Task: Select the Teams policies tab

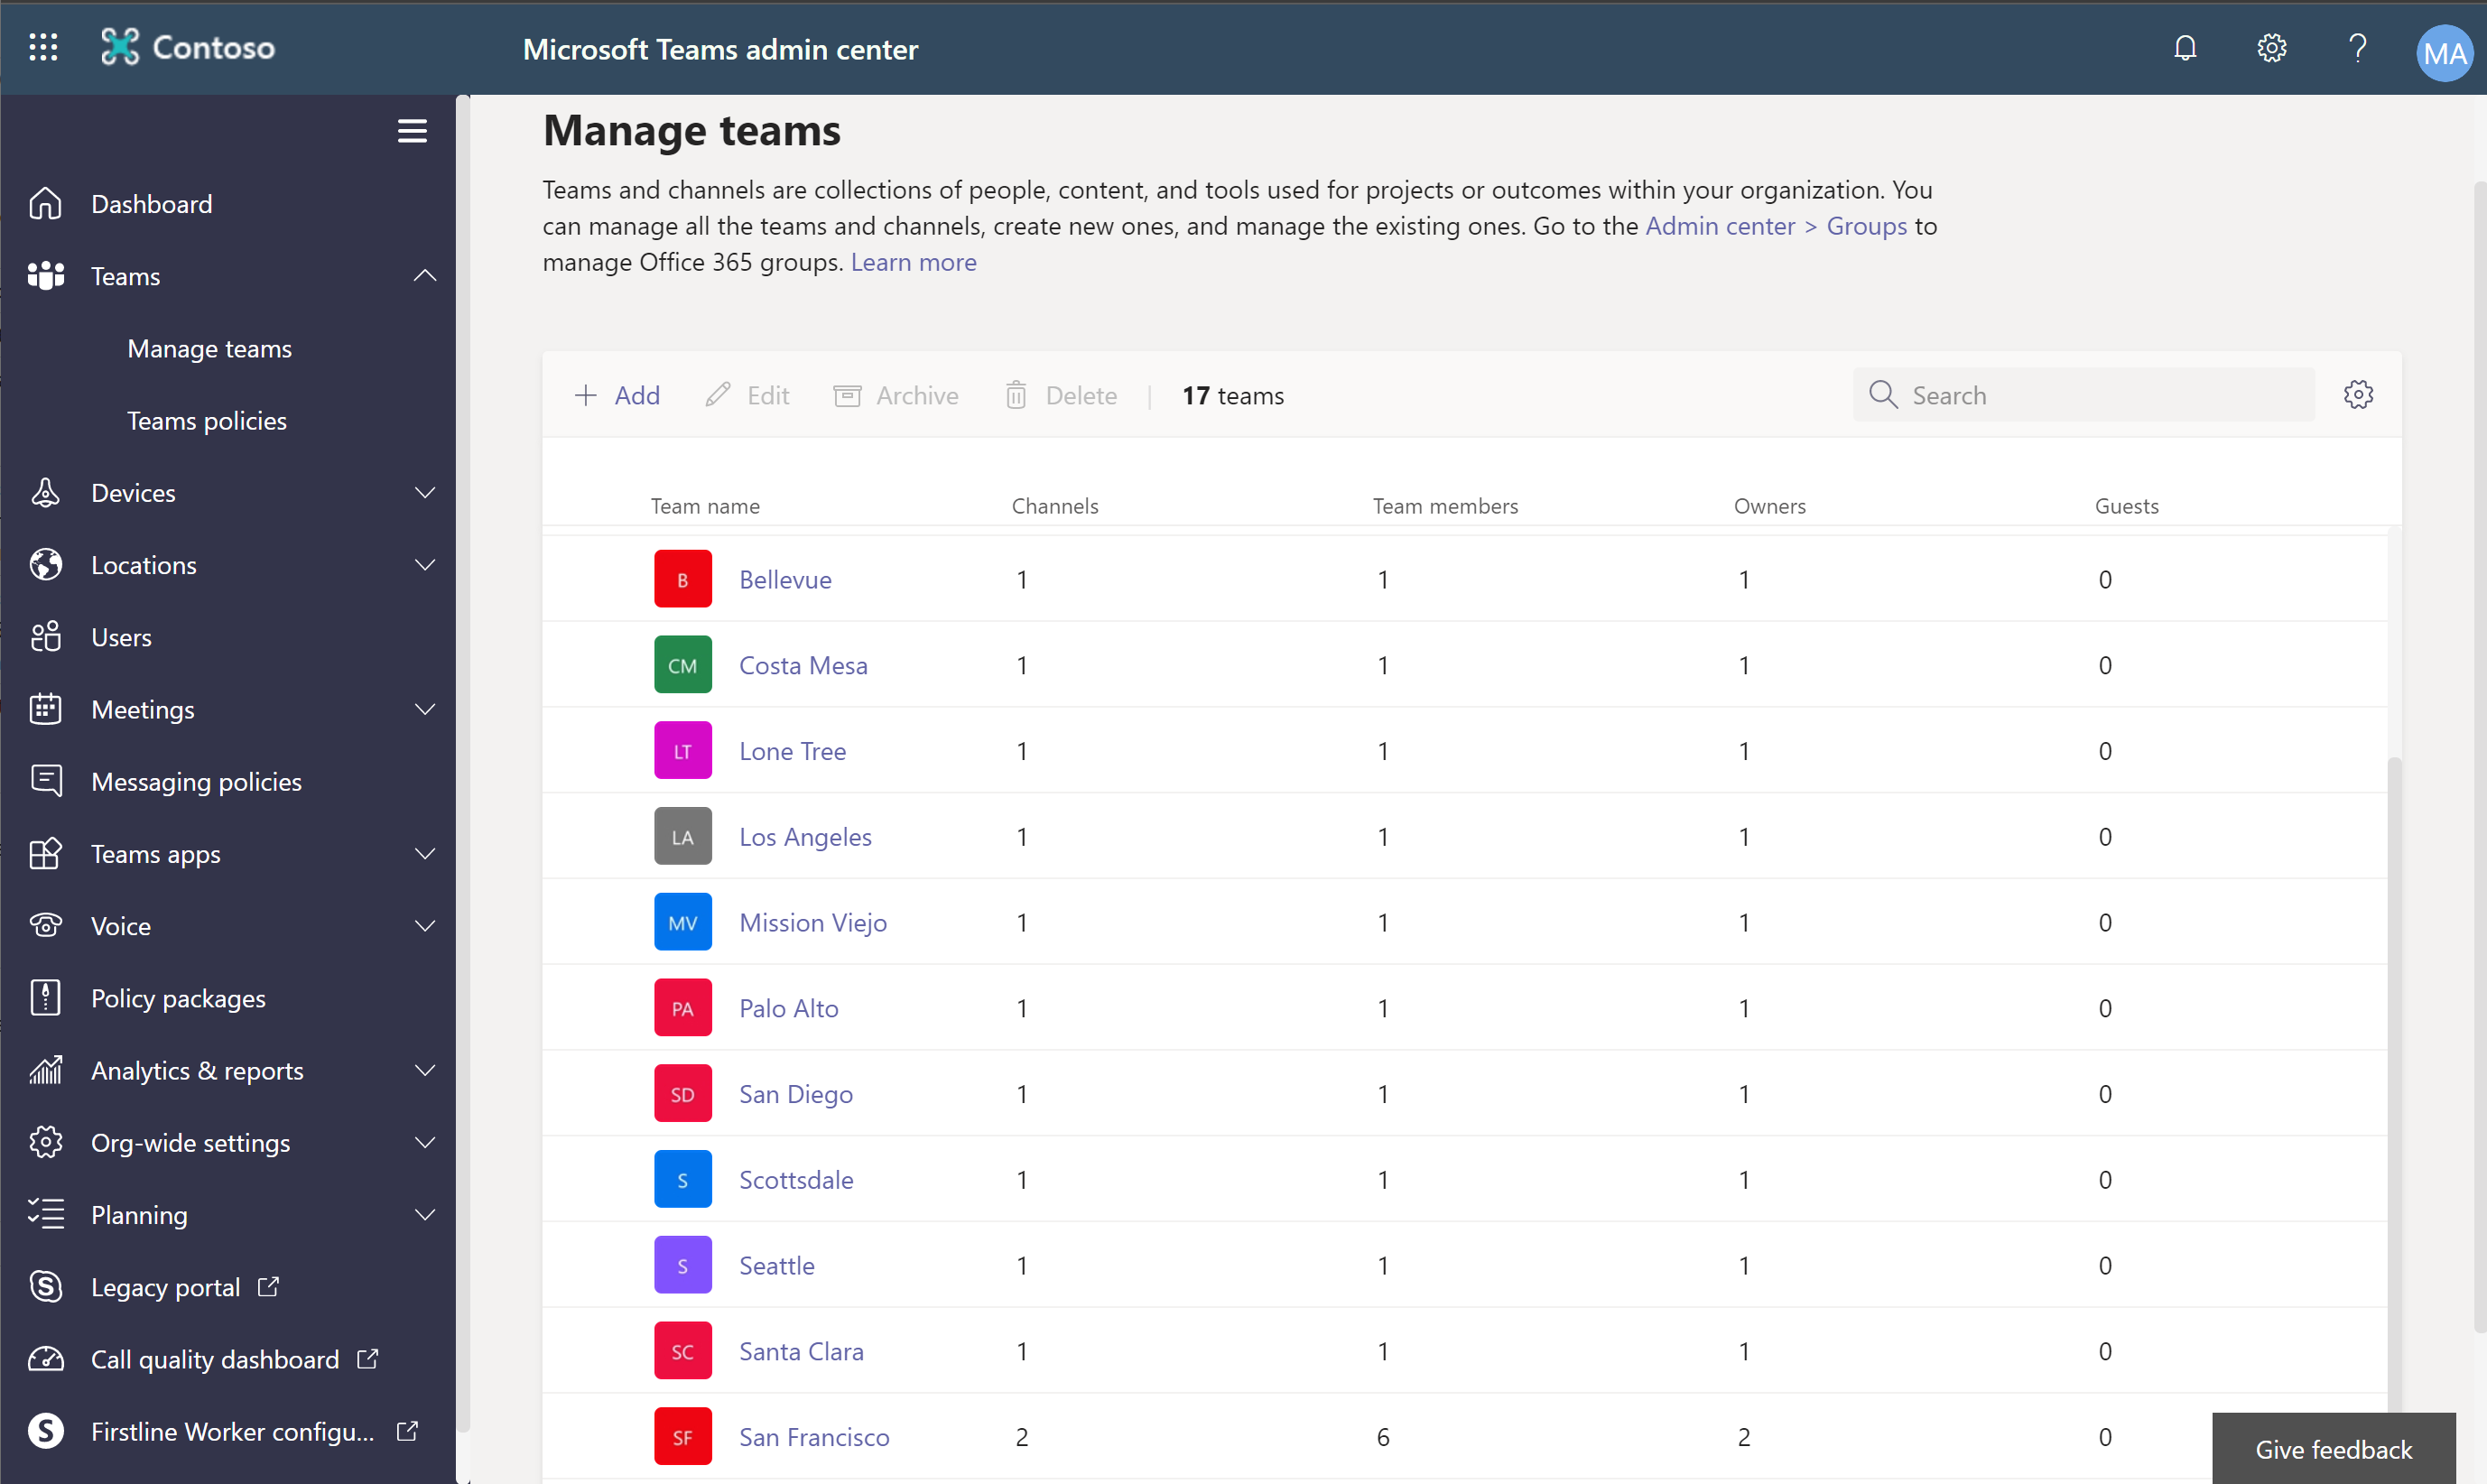Action: click(x=205, y=419)
